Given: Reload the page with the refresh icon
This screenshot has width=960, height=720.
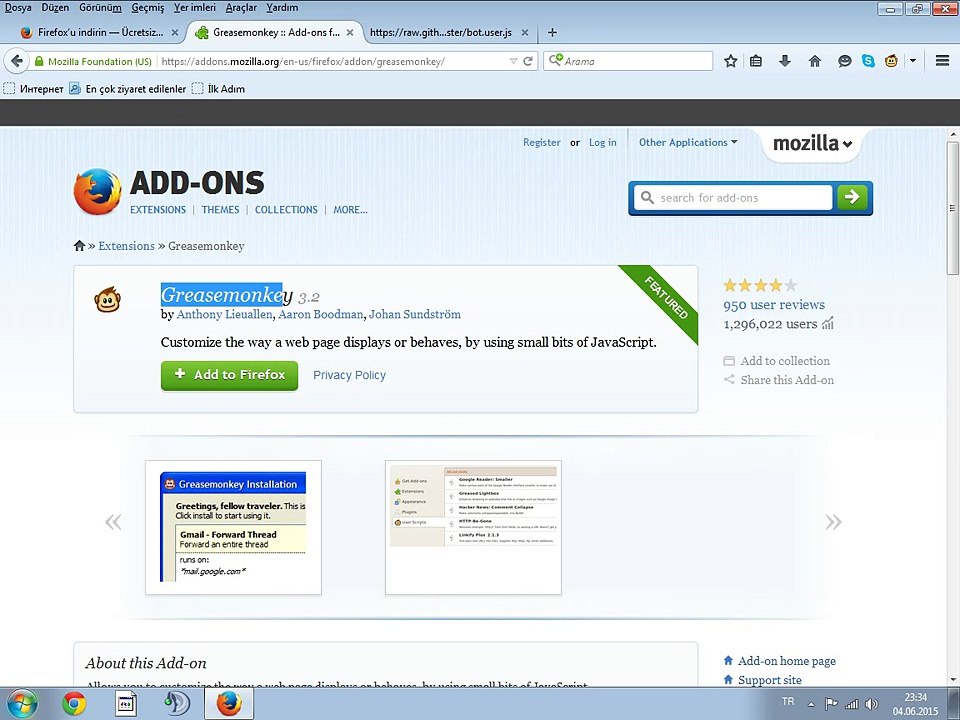Looking at the screenshot, I should pyautogui.click(x=528, y=61).
